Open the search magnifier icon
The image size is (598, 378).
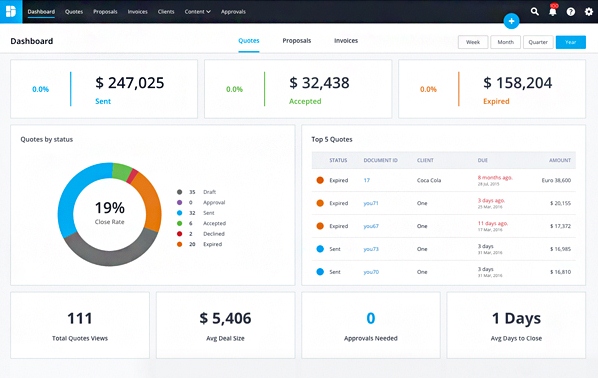pyautogui.click(x=535, y=11)
